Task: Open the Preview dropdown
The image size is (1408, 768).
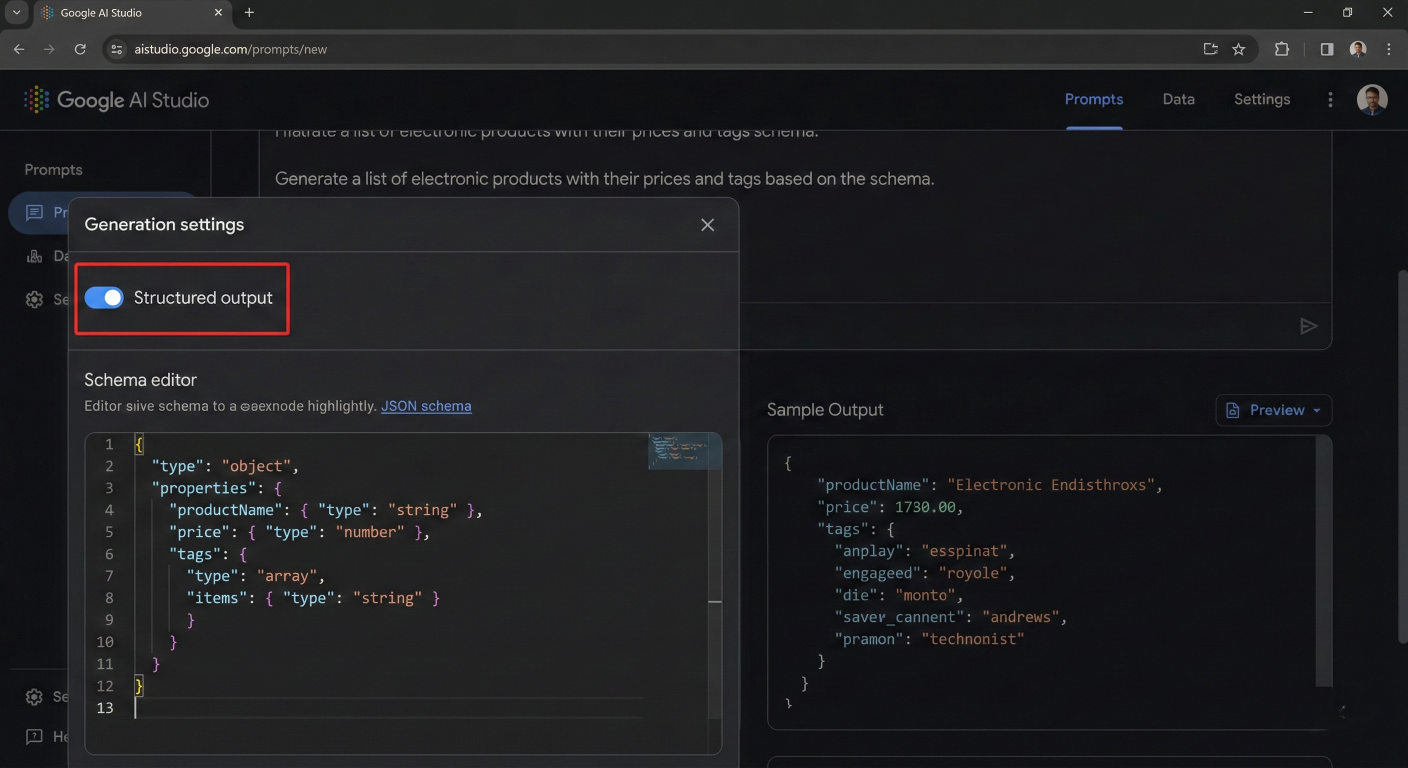Action: [1273, 410]
